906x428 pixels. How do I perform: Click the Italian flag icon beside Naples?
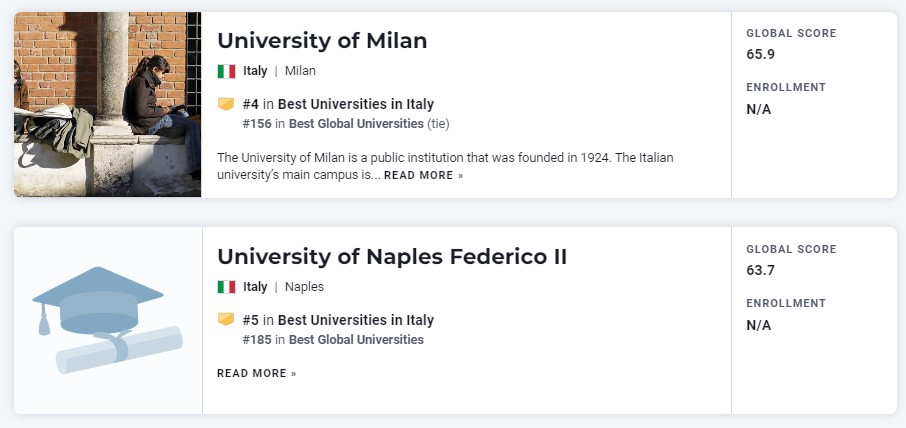click(x=226, y=287)
